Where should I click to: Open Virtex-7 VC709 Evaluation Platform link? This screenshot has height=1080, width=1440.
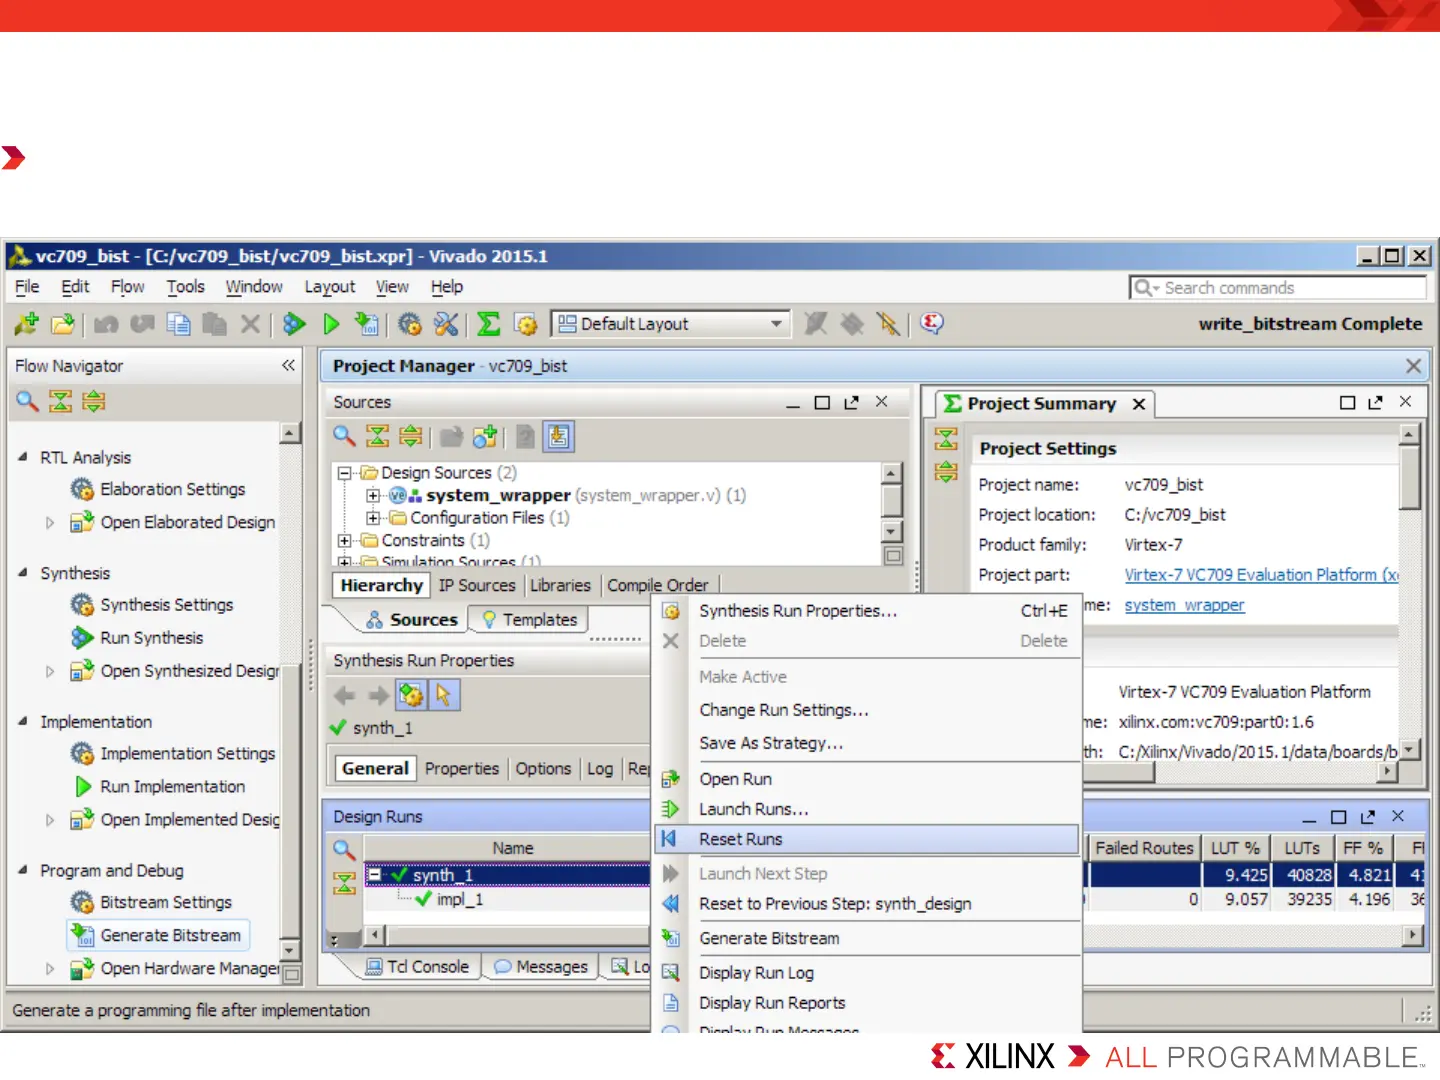point(1261,575)
